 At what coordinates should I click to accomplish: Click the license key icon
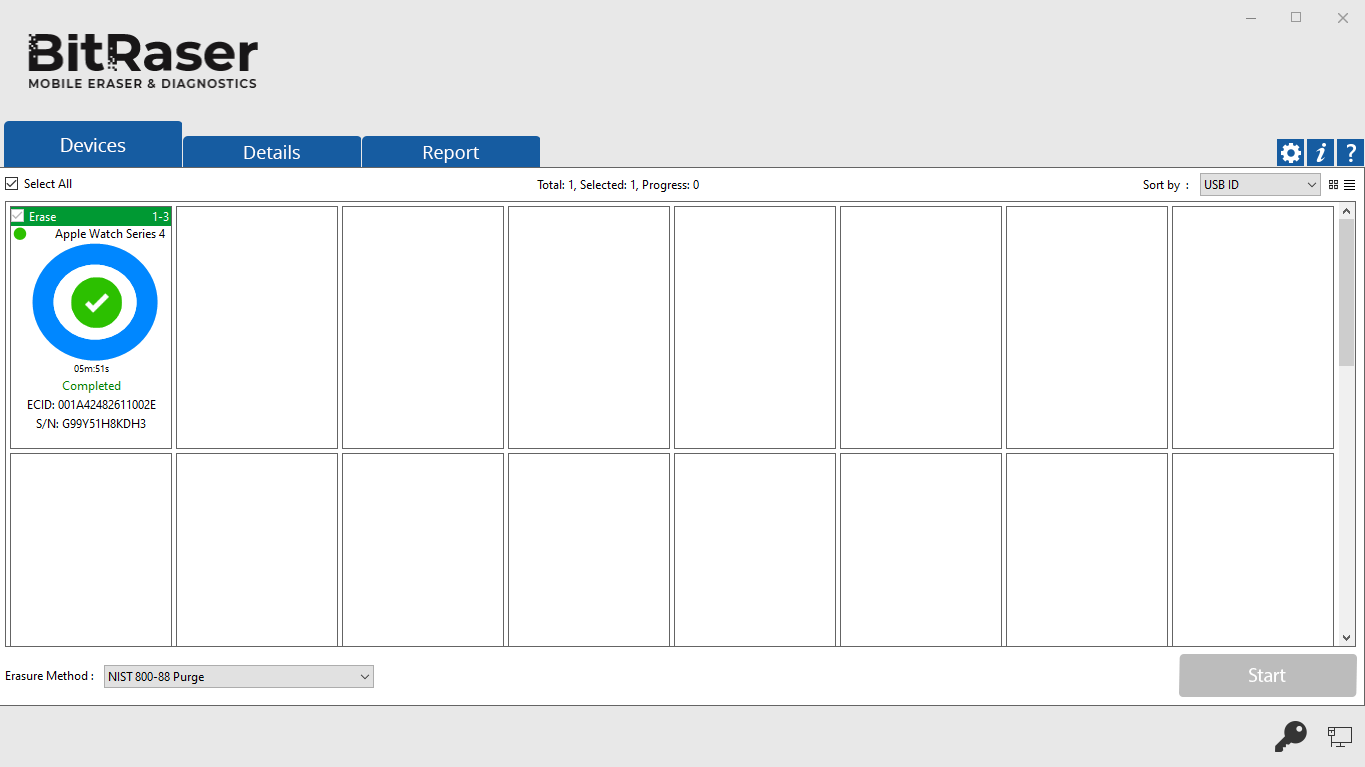coord(1290,737)
